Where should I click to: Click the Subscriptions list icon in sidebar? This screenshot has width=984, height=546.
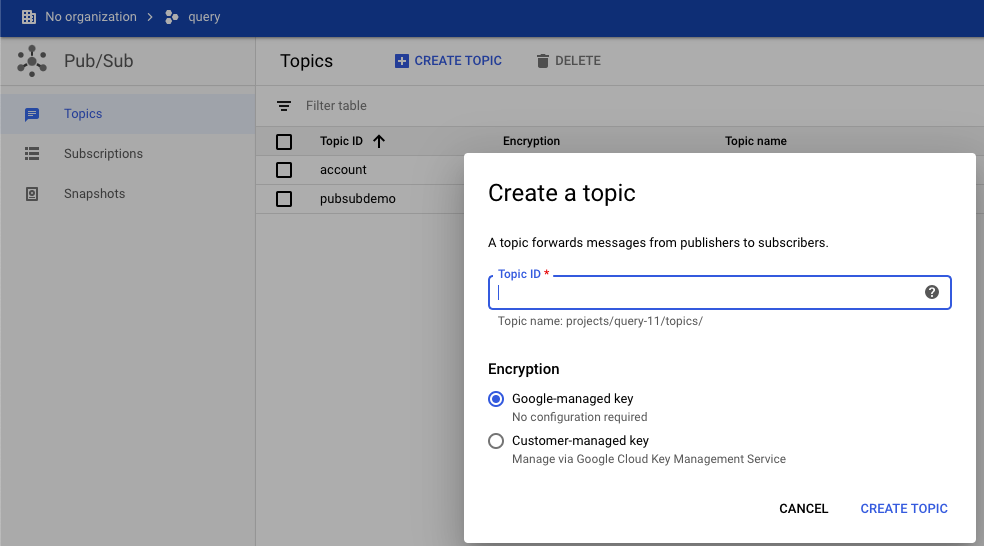click(x=32, y=154)
